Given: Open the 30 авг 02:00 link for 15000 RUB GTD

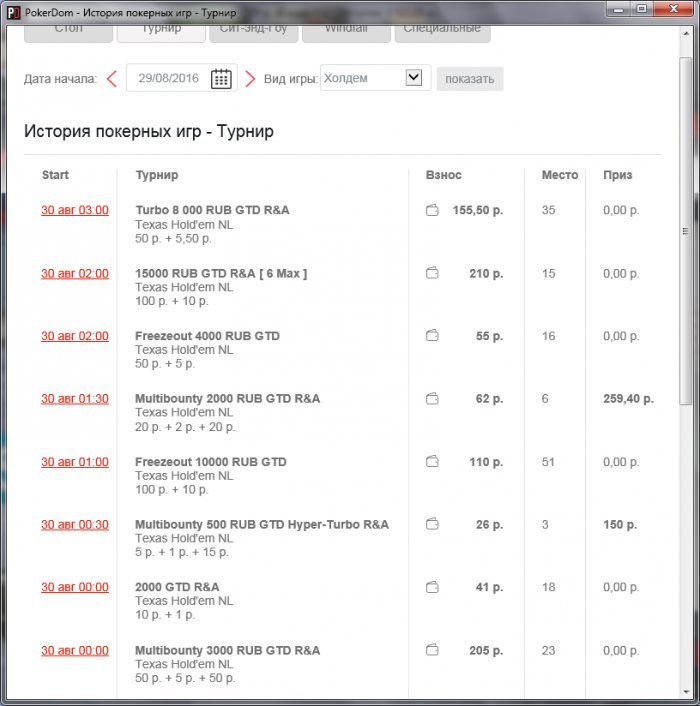Looking at the screenshot, I should 75,273.
